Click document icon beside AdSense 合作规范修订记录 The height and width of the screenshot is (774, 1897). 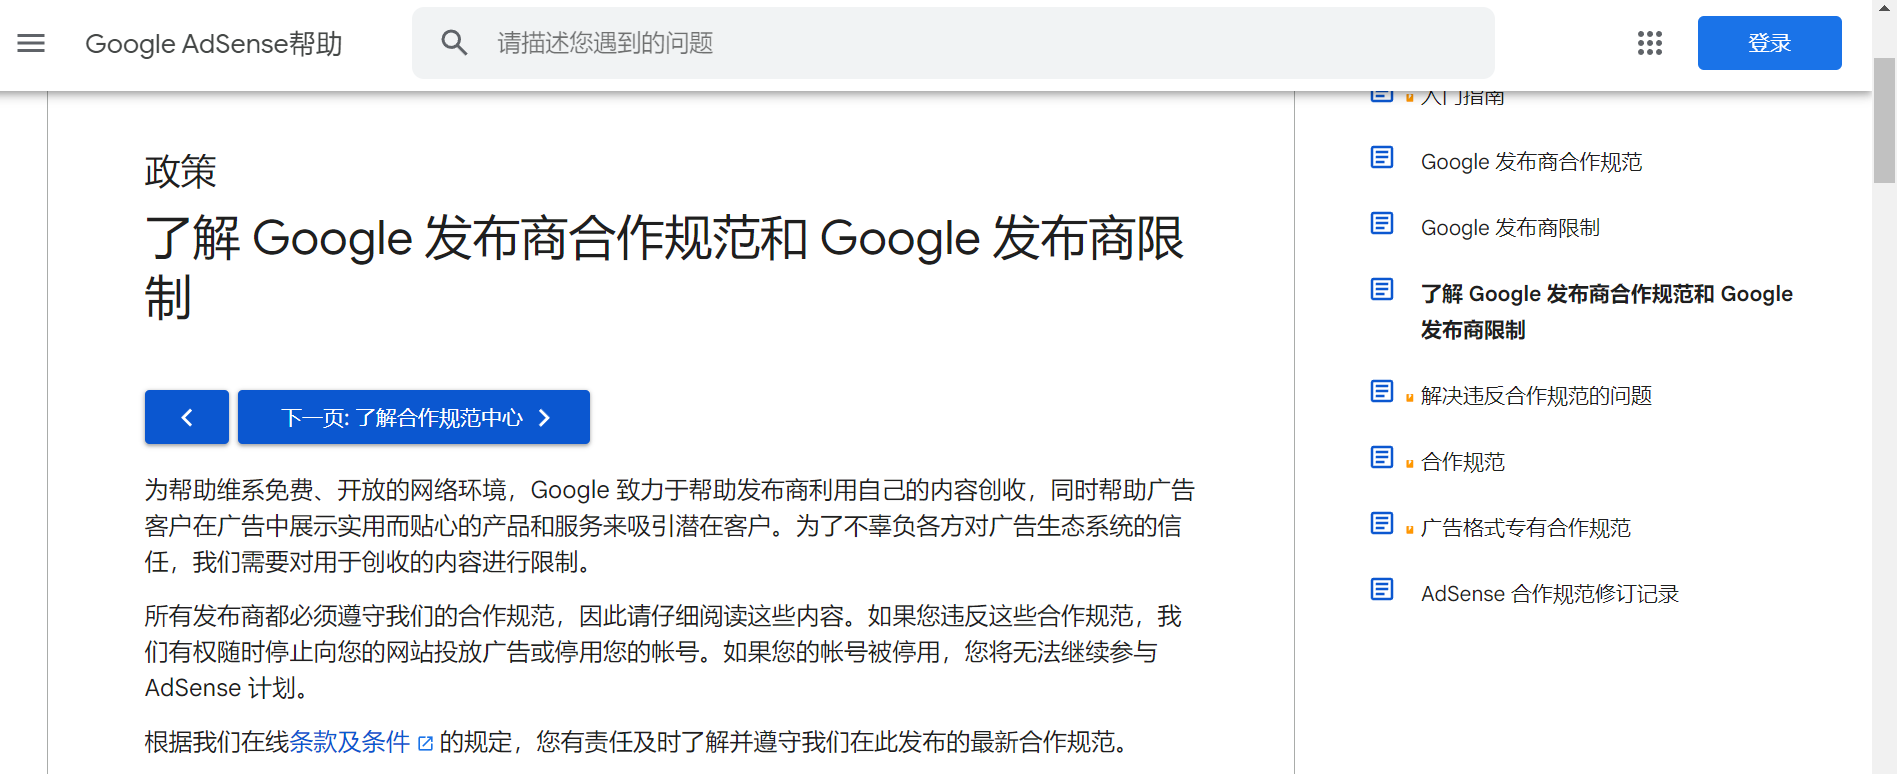[1382, 589]
